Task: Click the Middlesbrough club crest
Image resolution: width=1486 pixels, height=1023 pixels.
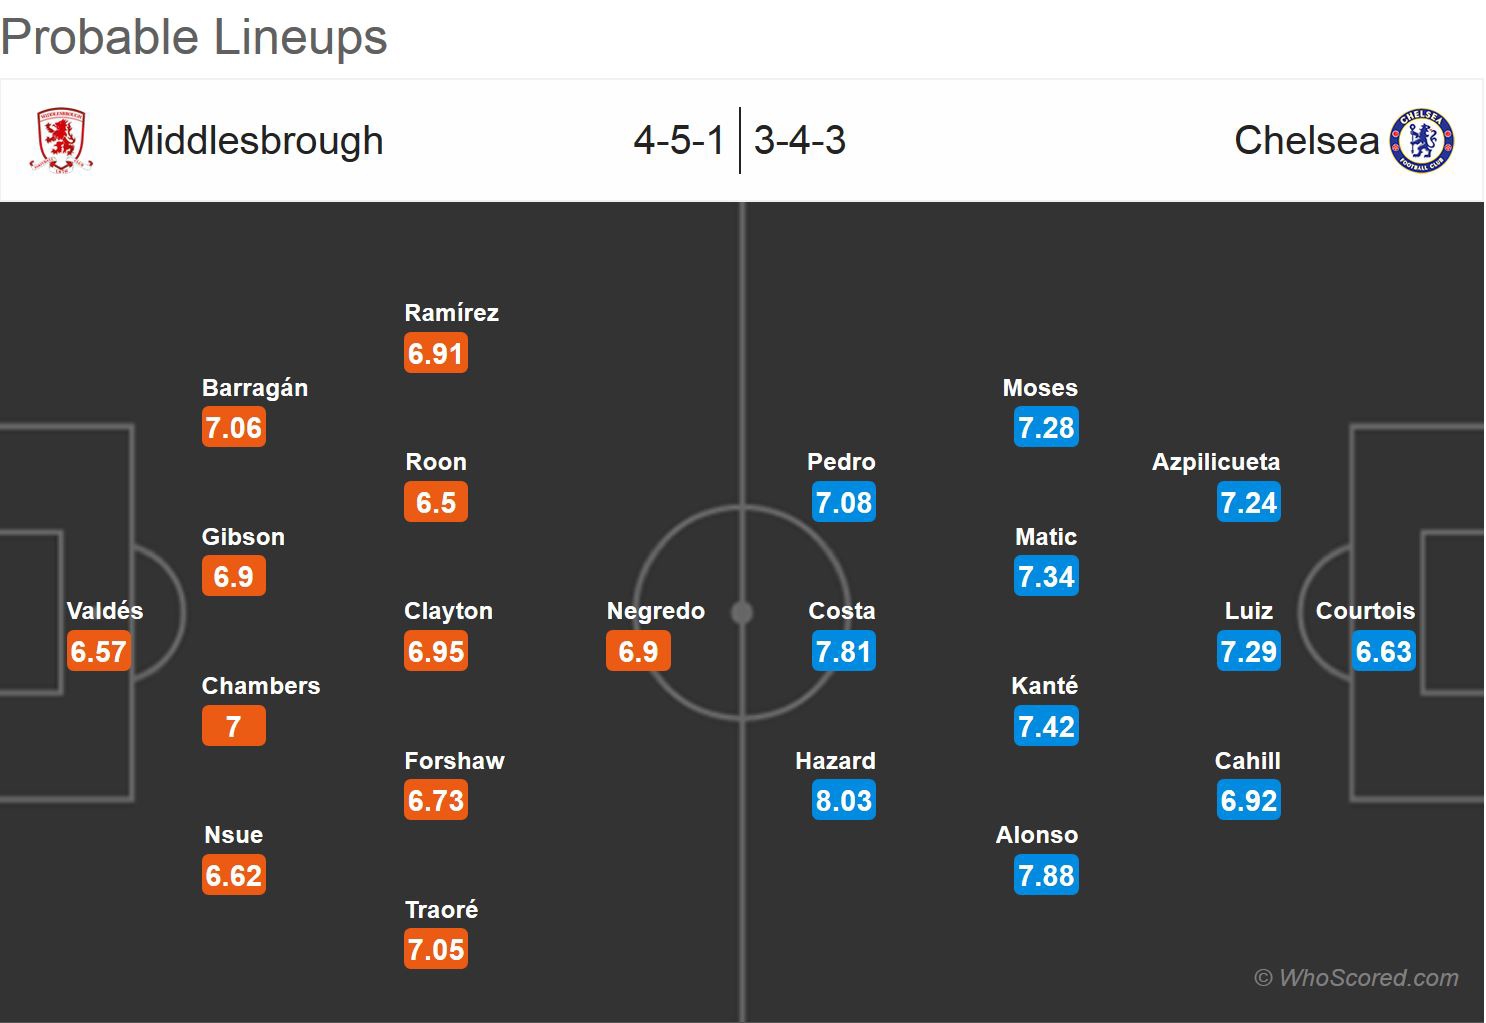Action: (61, 141)
